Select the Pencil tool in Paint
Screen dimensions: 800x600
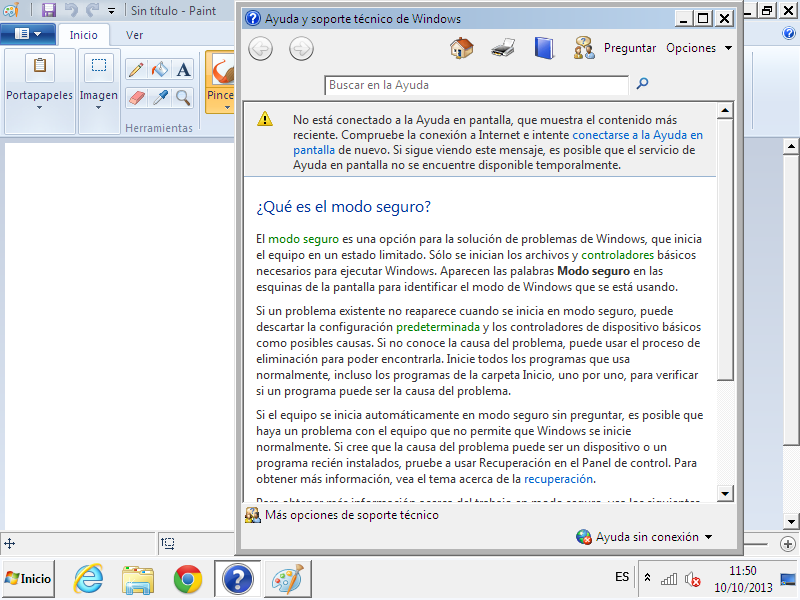tap(136, 69)
